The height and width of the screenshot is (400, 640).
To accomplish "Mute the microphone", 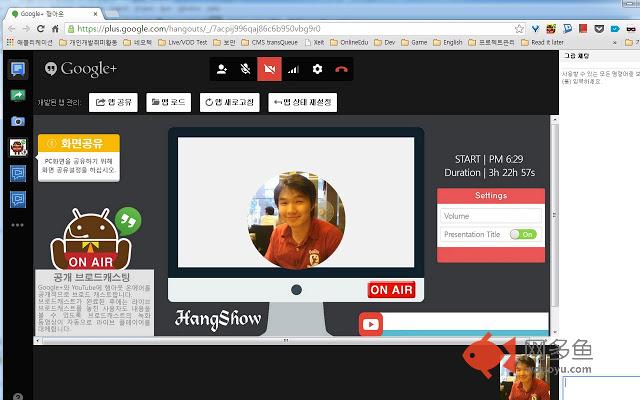I will click(x=245, y=69).
